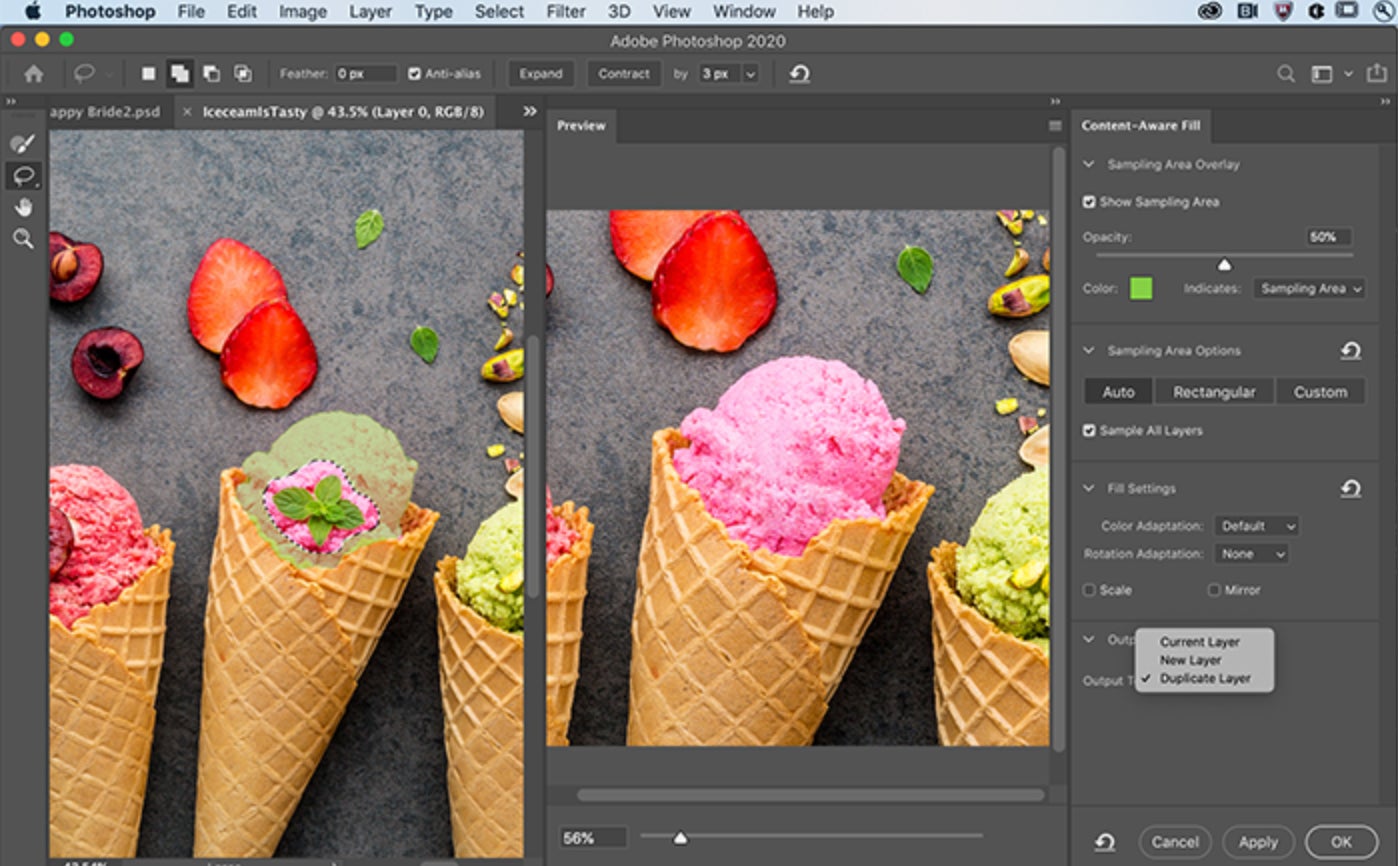1398x866 pixels.
Task: Select the Hand tool
Action: click(x=23, y=207)
